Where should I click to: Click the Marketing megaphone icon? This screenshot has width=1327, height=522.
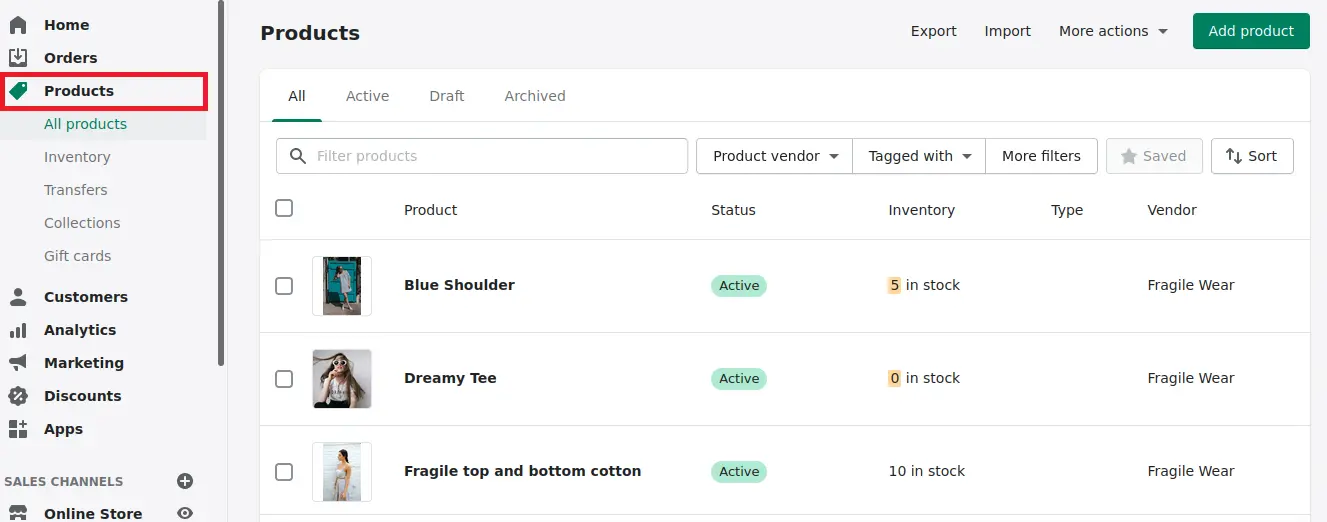pyautogui.click(x=18, y=363)
